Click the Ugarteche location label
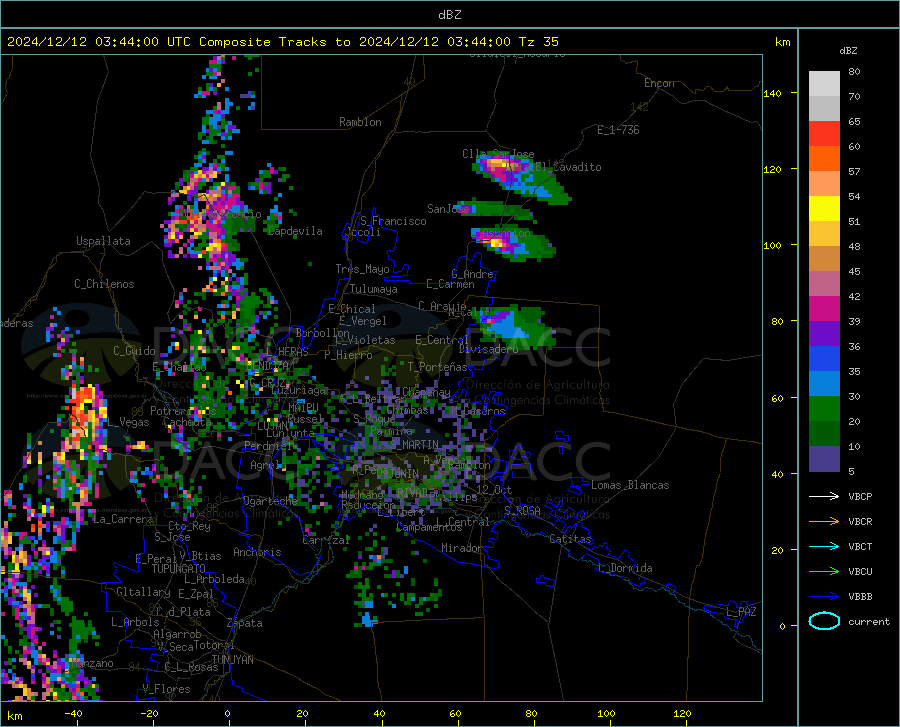The width and height of the screenshot is (900, 727). 270,501
